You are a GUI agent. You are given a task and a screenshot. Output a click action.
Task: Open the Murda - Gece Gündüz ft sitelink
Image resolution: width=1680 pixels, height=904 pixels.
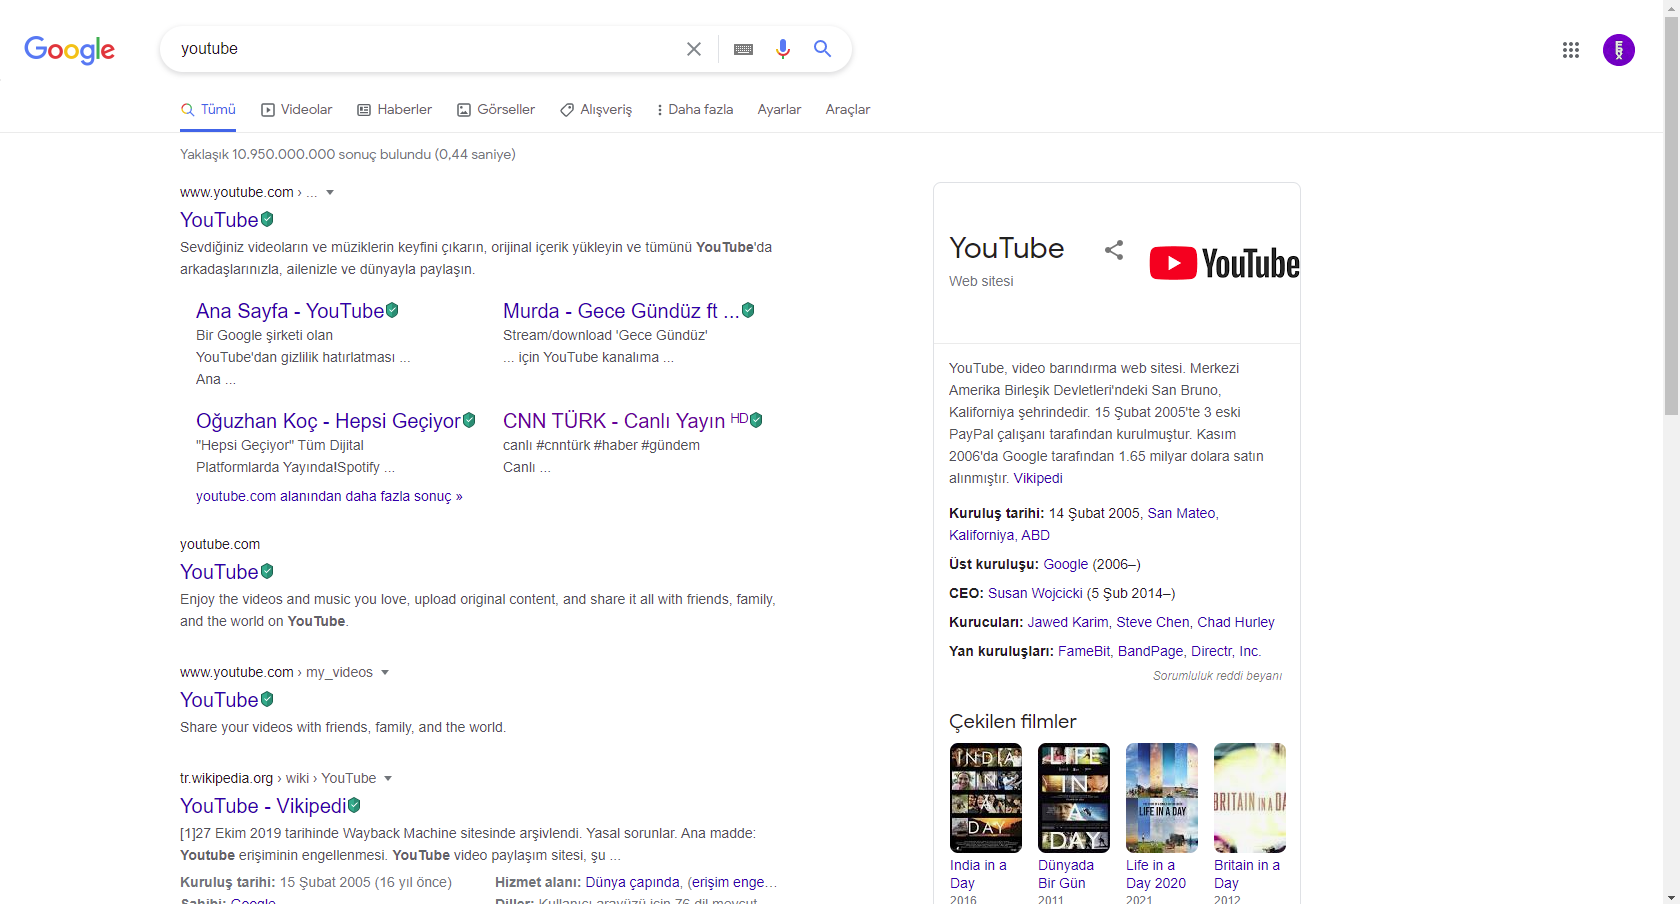621,311
